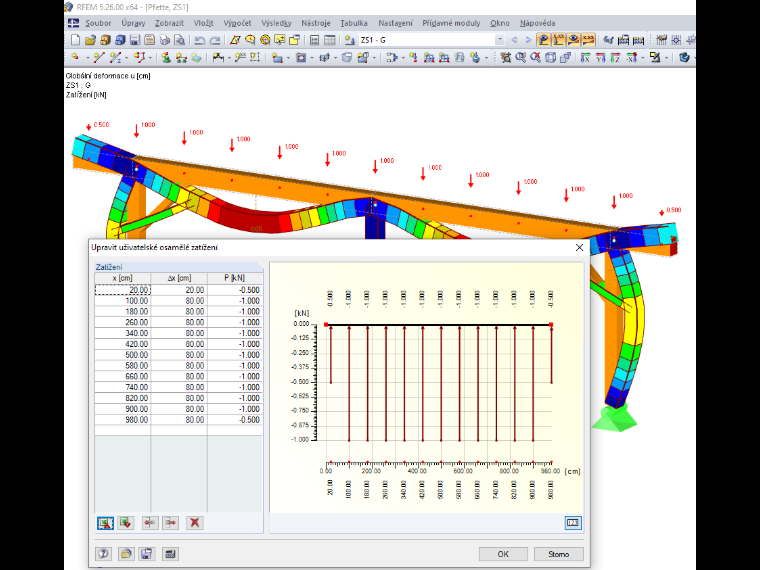Open the zoom window magnifier tool
Image resolution: width=760 pixels, height=570 pixels.
pos(521,58)
